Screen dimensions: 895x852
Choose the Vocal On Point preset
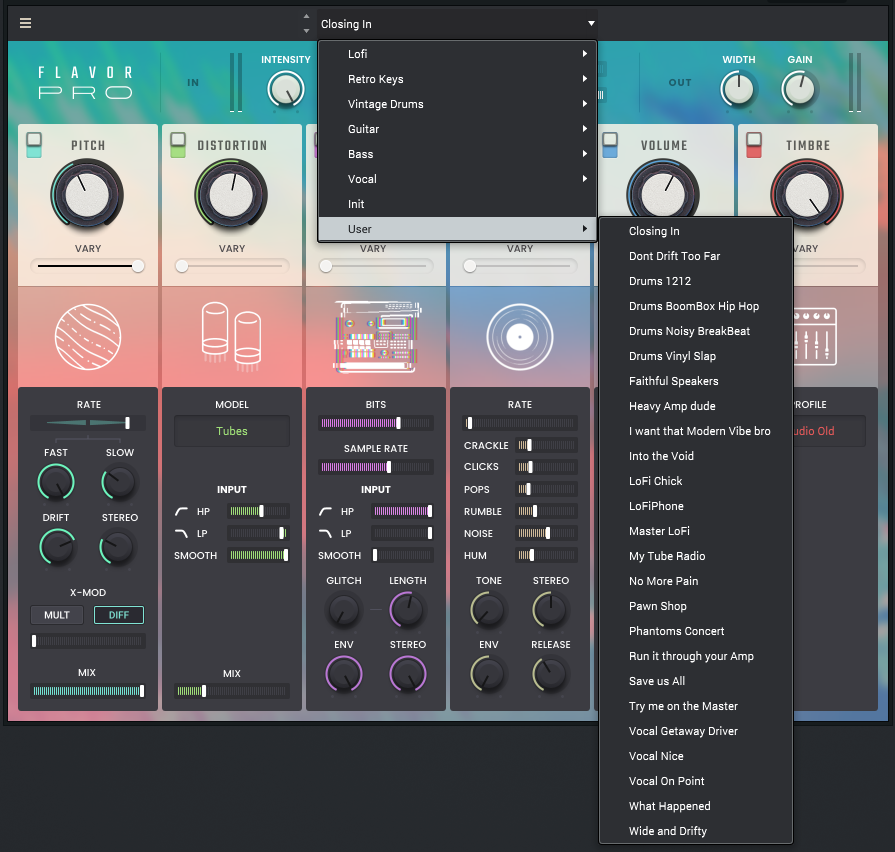coord(696,781)
